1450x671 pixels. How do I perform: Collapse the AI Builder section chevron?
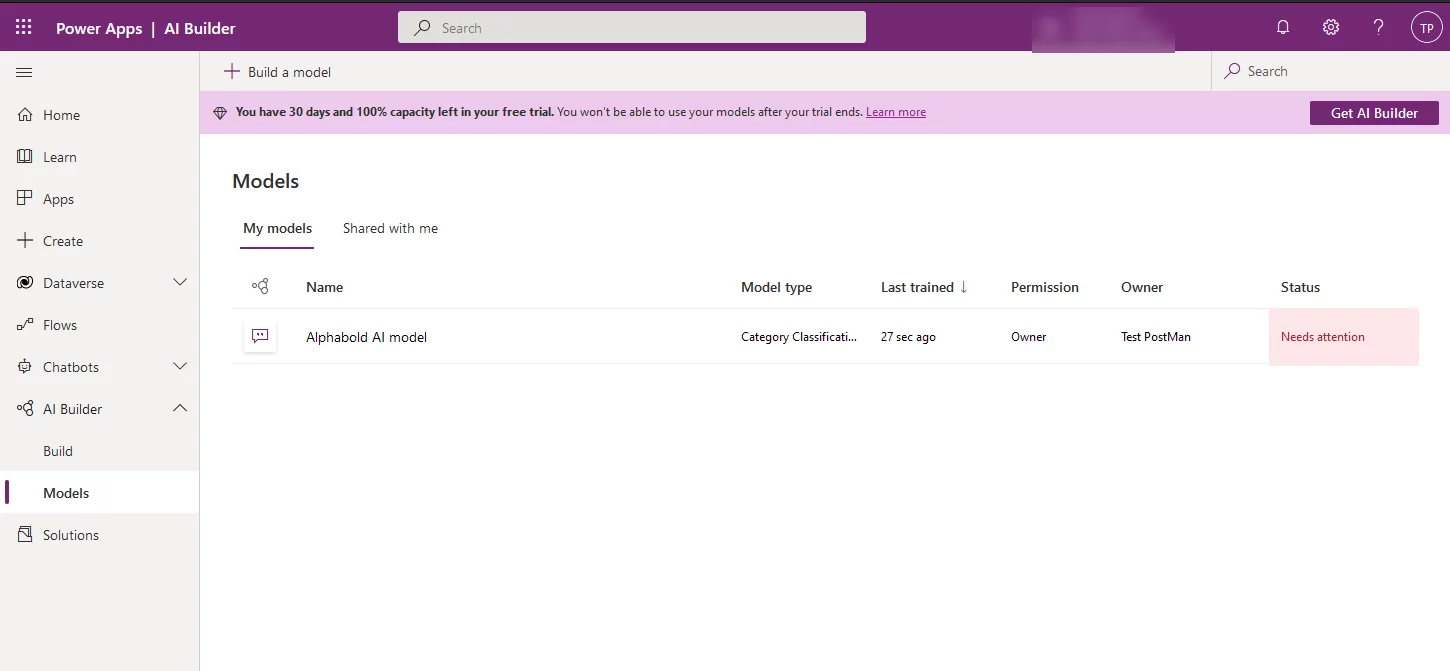tap(180, 409)
